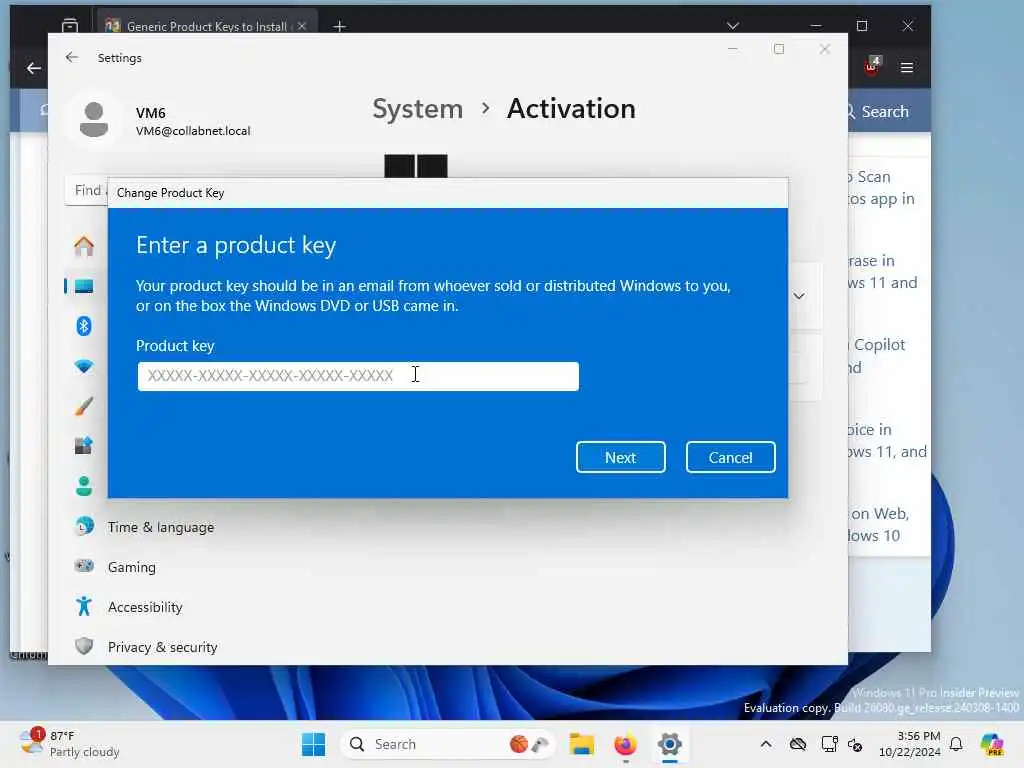Screen dimensions: 1024x768
Task: Open the Settings app taskbar icon
Action: 669,744
